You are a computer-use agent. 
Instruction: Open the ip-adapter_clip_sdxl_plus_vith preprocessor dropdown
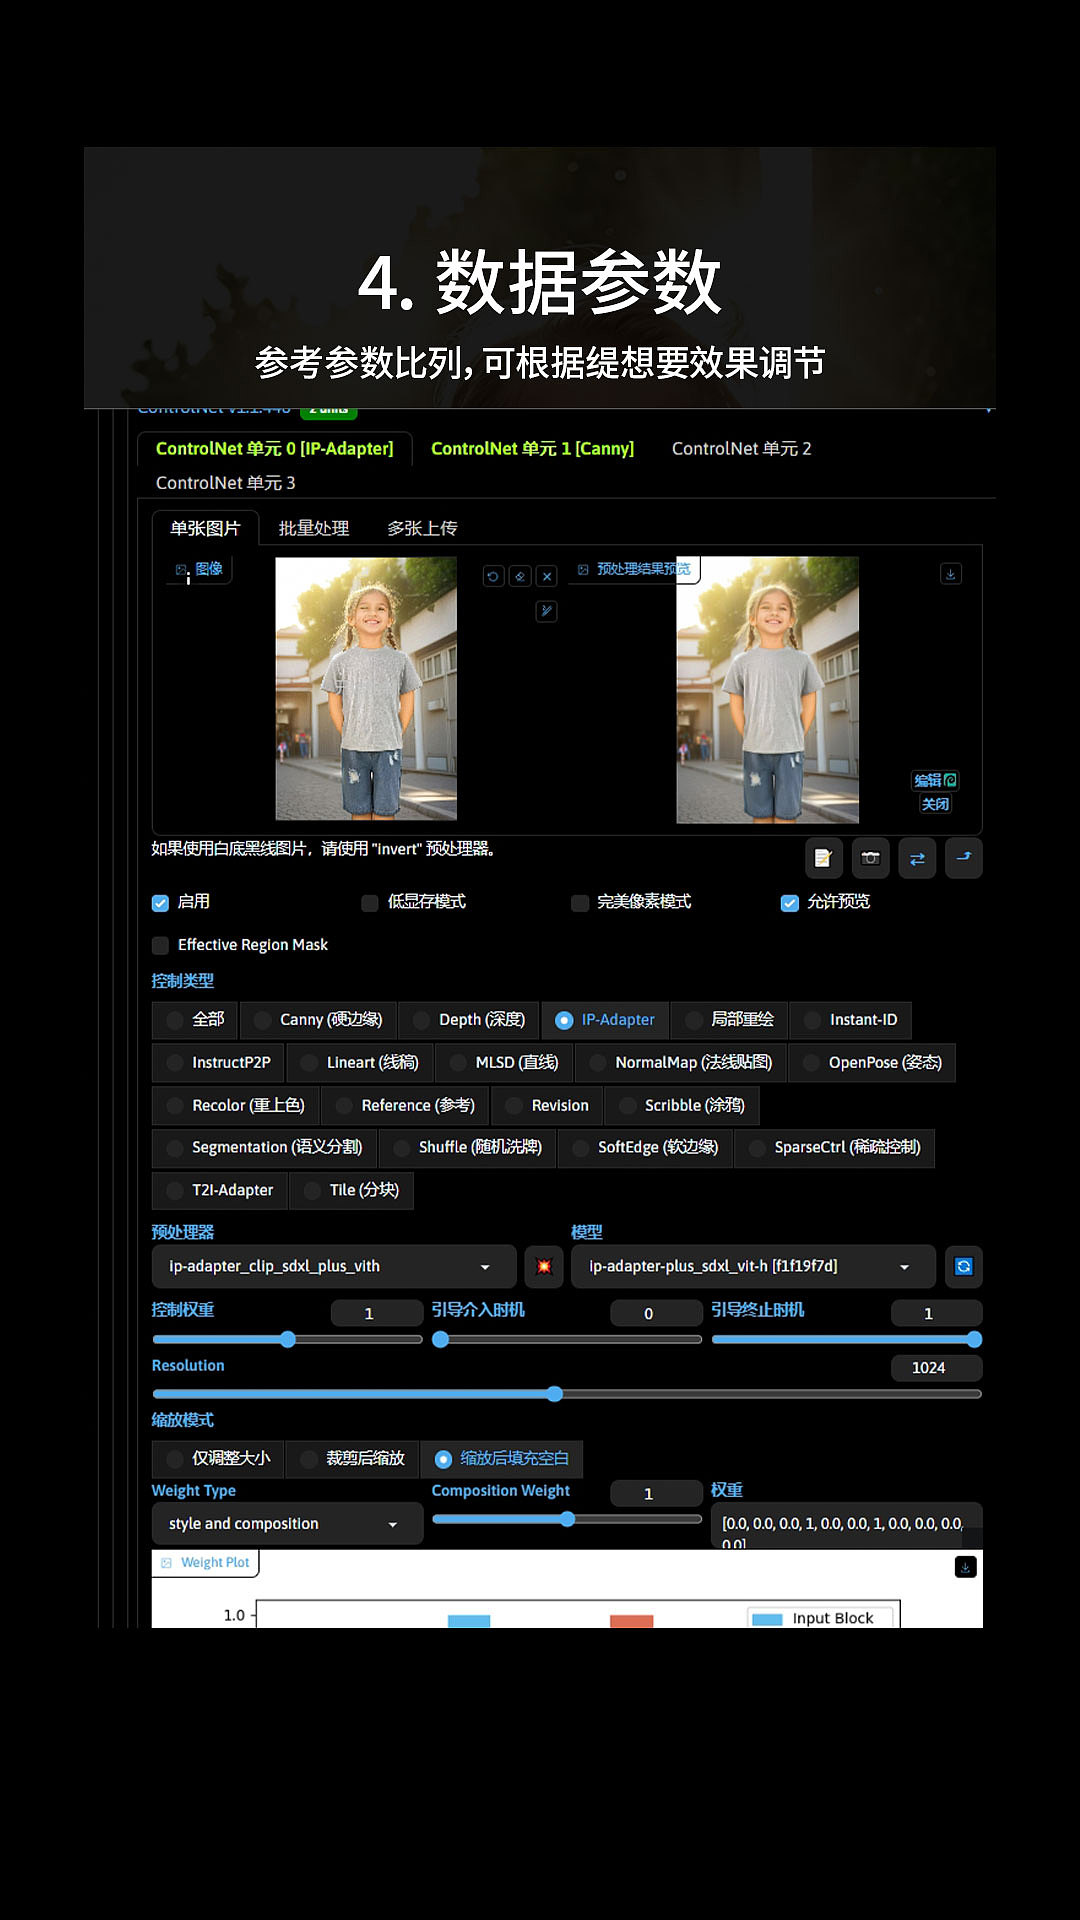point(334,1266)
